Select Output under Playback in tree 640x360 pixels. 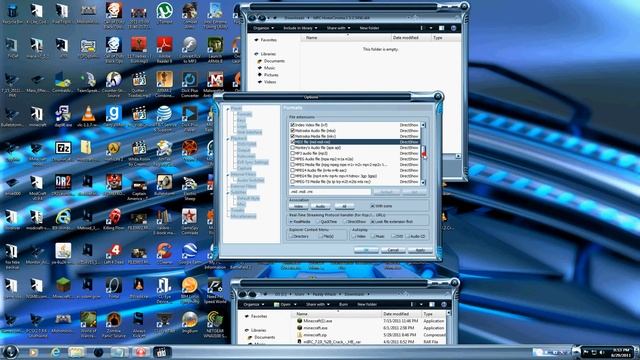point(244,151)
